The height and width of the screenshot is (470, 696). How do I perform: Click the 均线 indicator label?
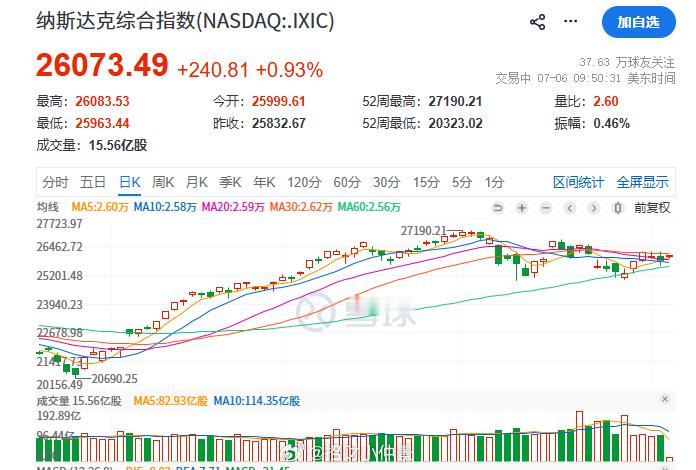pos(47,207)
